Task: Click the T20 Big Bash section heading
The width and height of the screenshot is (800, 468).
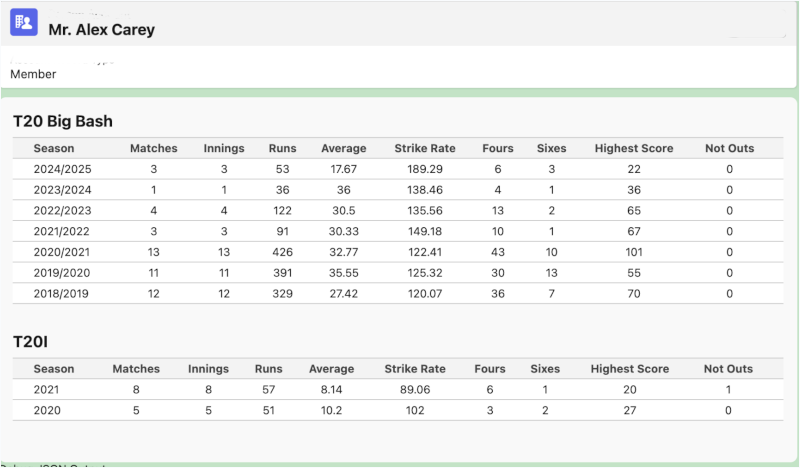Action: (62, 121)
